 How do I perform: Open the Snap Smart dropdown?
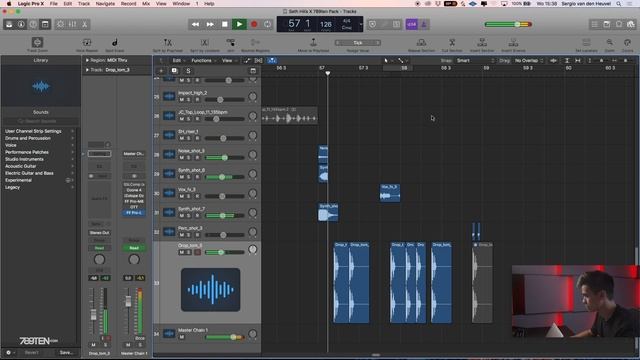point(476,60)
